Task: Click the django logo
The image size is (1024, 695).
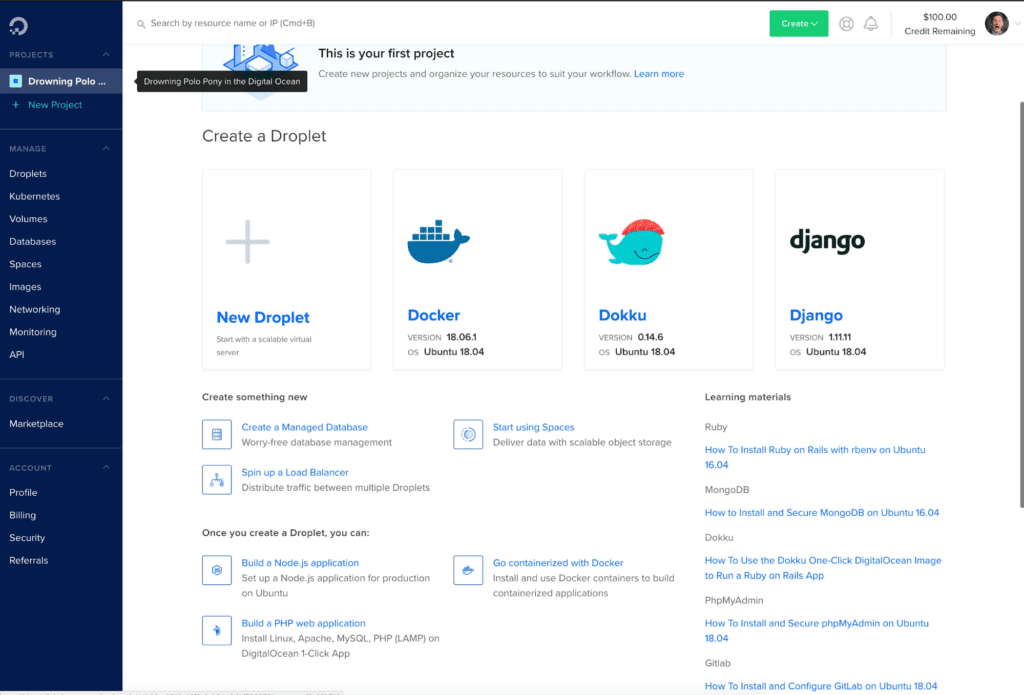Action: tap(827, 241)
